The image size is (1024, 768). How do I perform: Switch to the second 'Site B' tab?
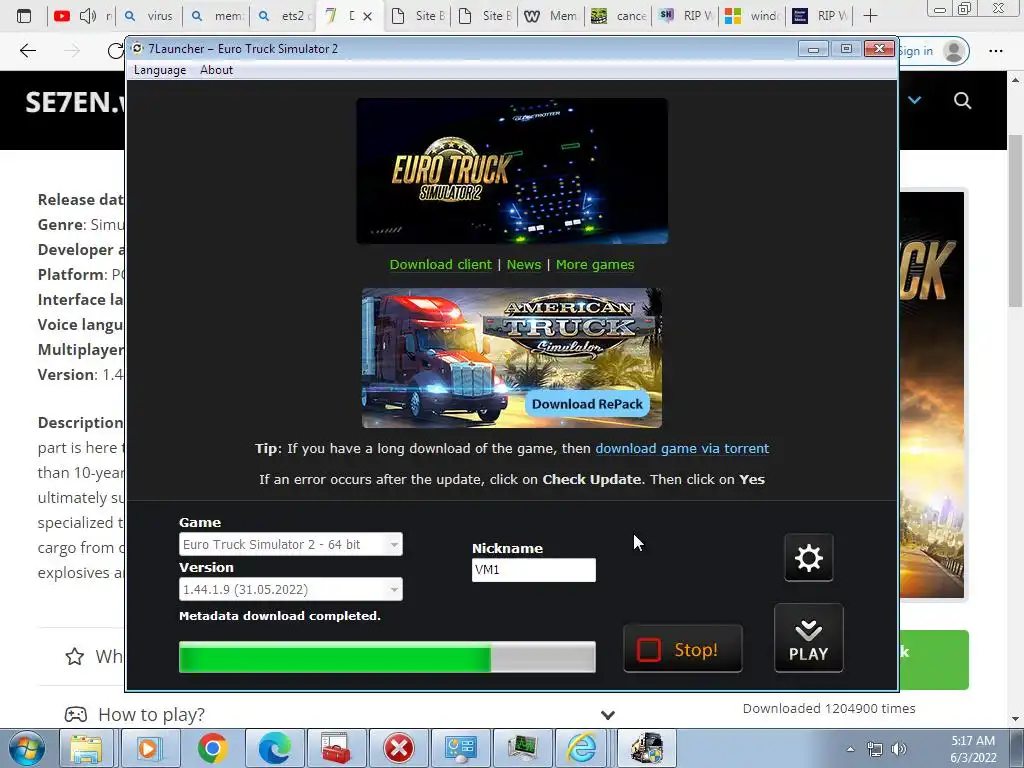[486, 16]
